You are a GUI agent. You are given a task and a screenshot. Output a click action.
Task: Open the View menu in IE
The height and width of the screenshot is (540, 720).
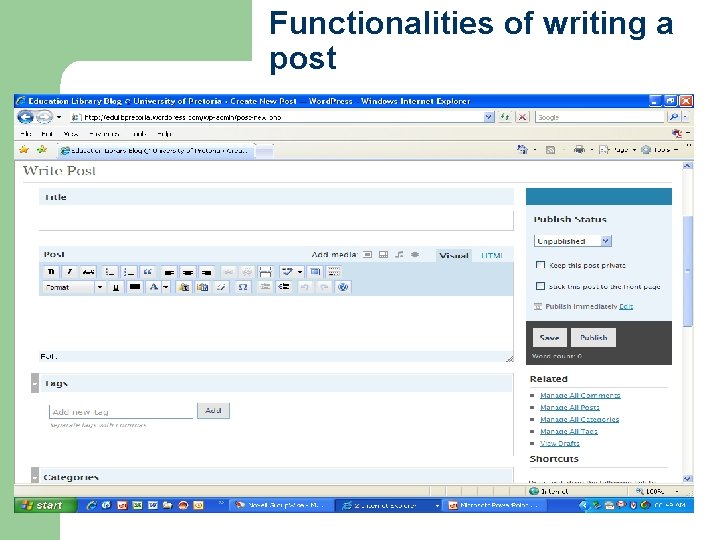[x=71, y=134]
